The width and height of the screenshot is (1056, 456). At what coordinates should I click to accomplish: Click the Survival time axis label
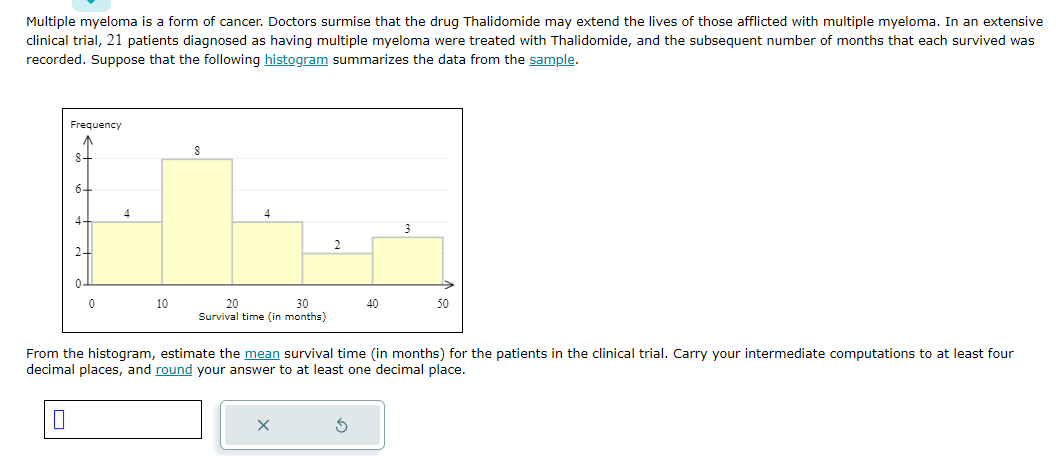(263, 316)
